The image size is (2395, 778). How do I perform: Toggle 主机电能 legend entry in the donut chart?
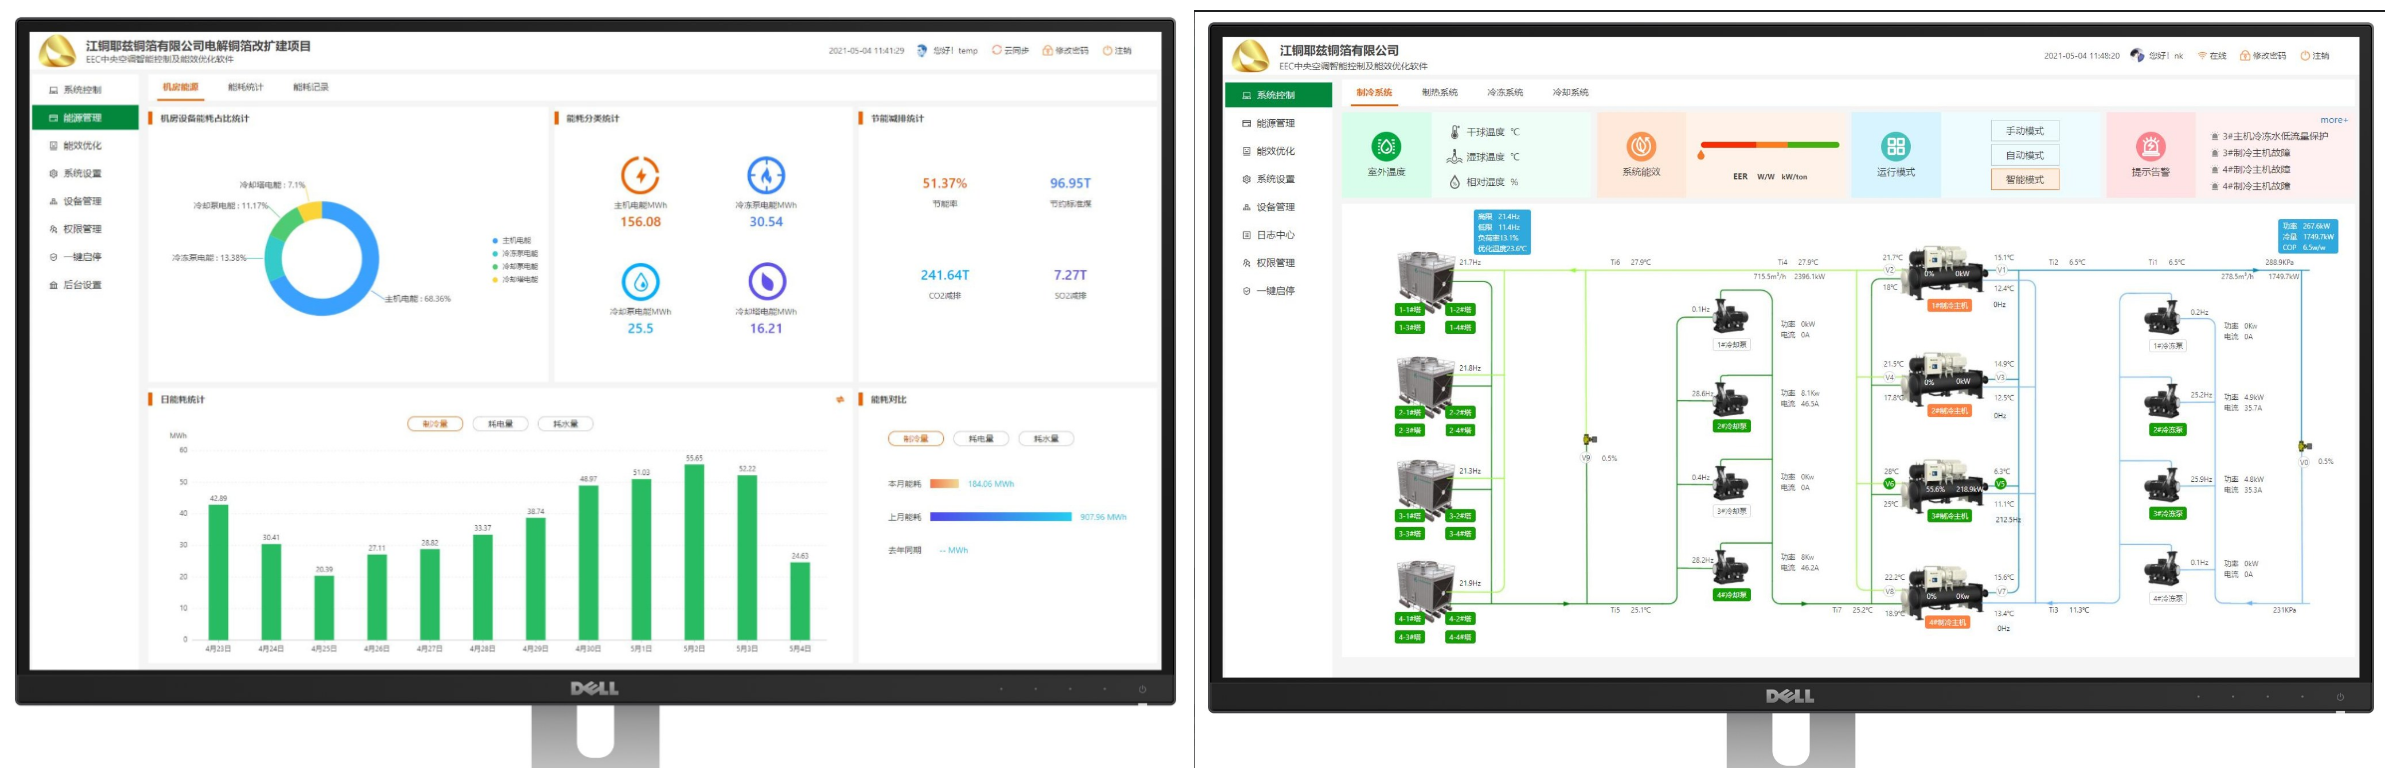click(x=513, y=241)
